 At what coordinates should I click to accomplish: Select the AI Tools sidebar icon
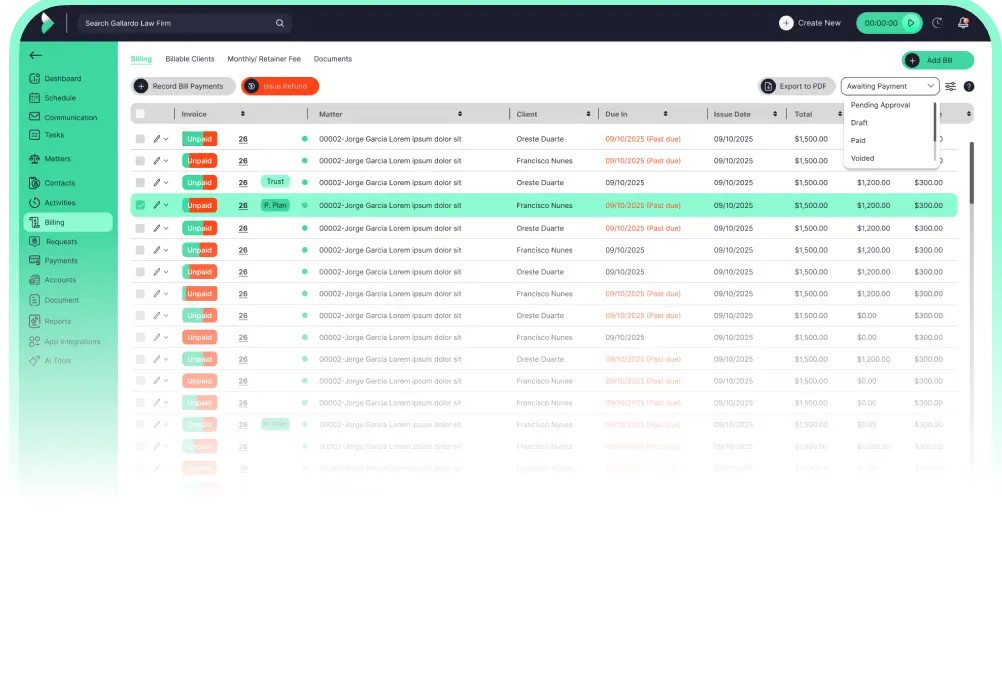pos(36,361)
